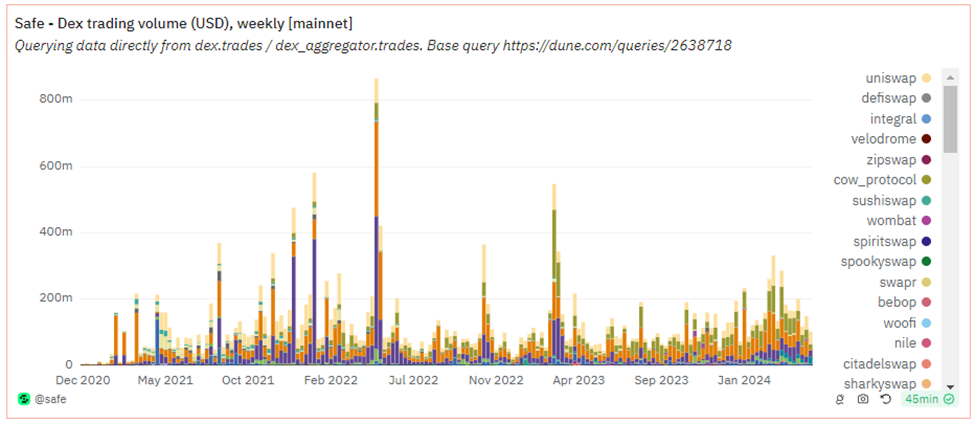Click the May 2021 x-axis label
The width and height of the screenshot is (975, 423).
(165, 379)
